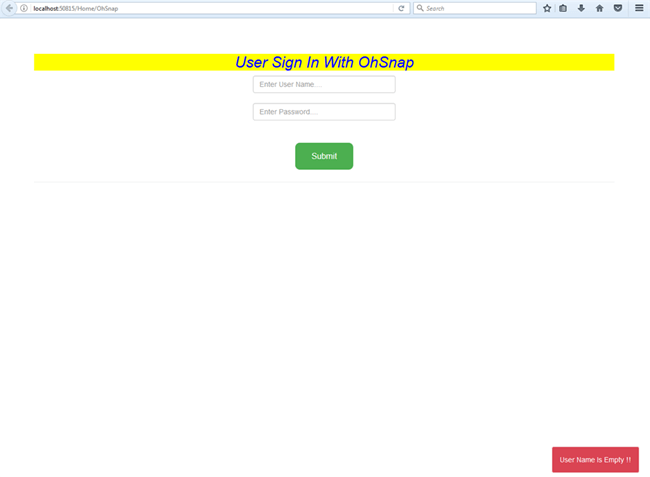Click the 'User Sign In With OhSnap' heading
Screen dimensions: 650x477
coord(324,62)
